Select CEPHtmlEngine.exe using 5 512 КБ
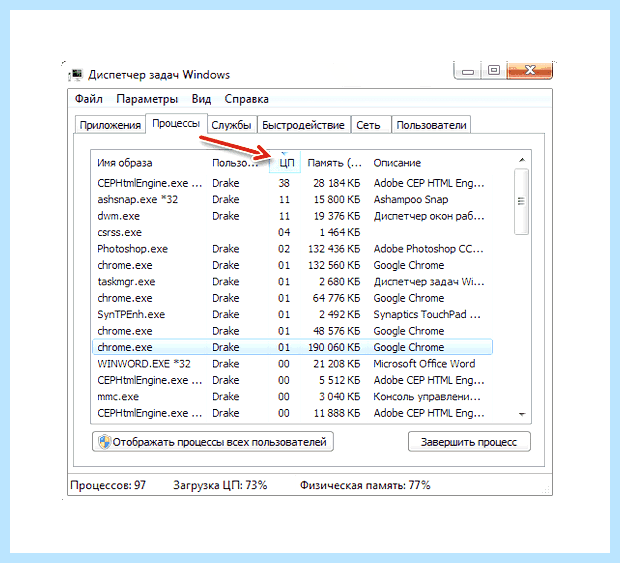620x563 pixels. [x=293, y=380]
